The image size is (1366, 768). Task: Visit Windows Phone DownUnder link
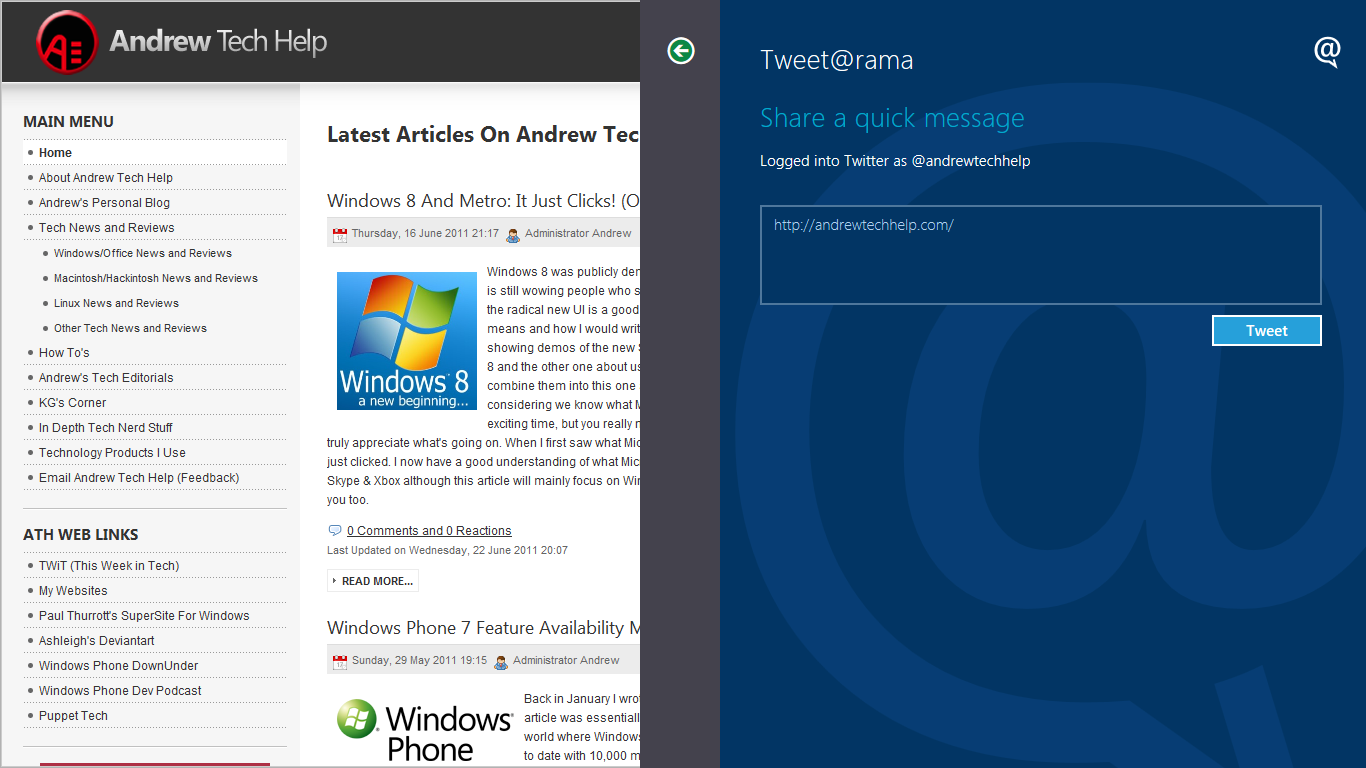point(118,666)
